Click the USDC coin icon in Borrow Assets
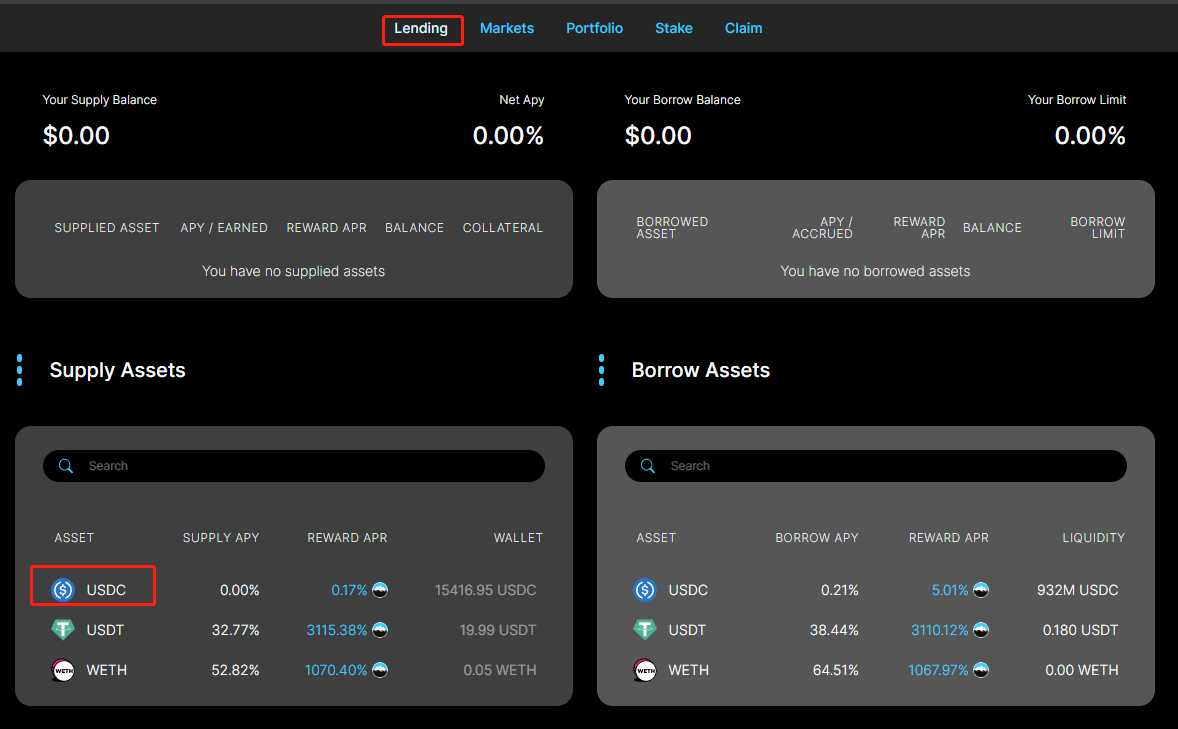 click(645, 590)
